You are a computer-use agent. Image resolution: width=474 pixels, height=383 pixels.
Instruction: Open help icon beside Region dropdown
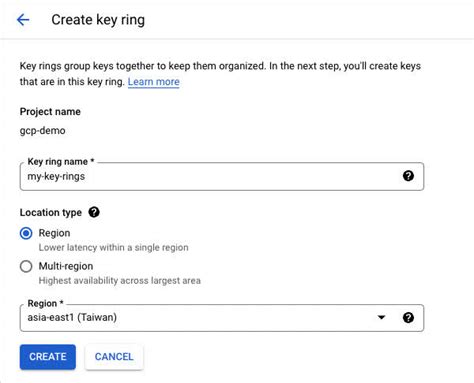(408, 317)
